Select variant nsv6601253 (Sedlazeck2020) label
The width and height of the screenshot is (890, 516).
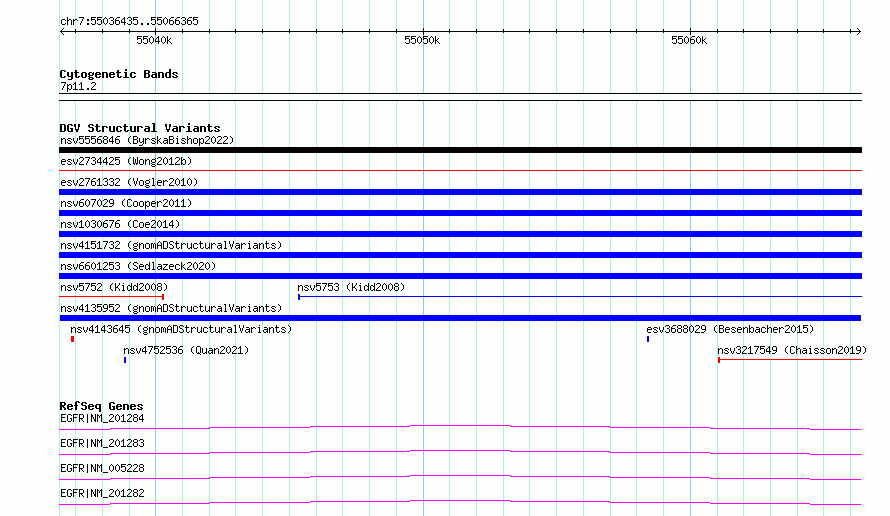tap(138, 266)
